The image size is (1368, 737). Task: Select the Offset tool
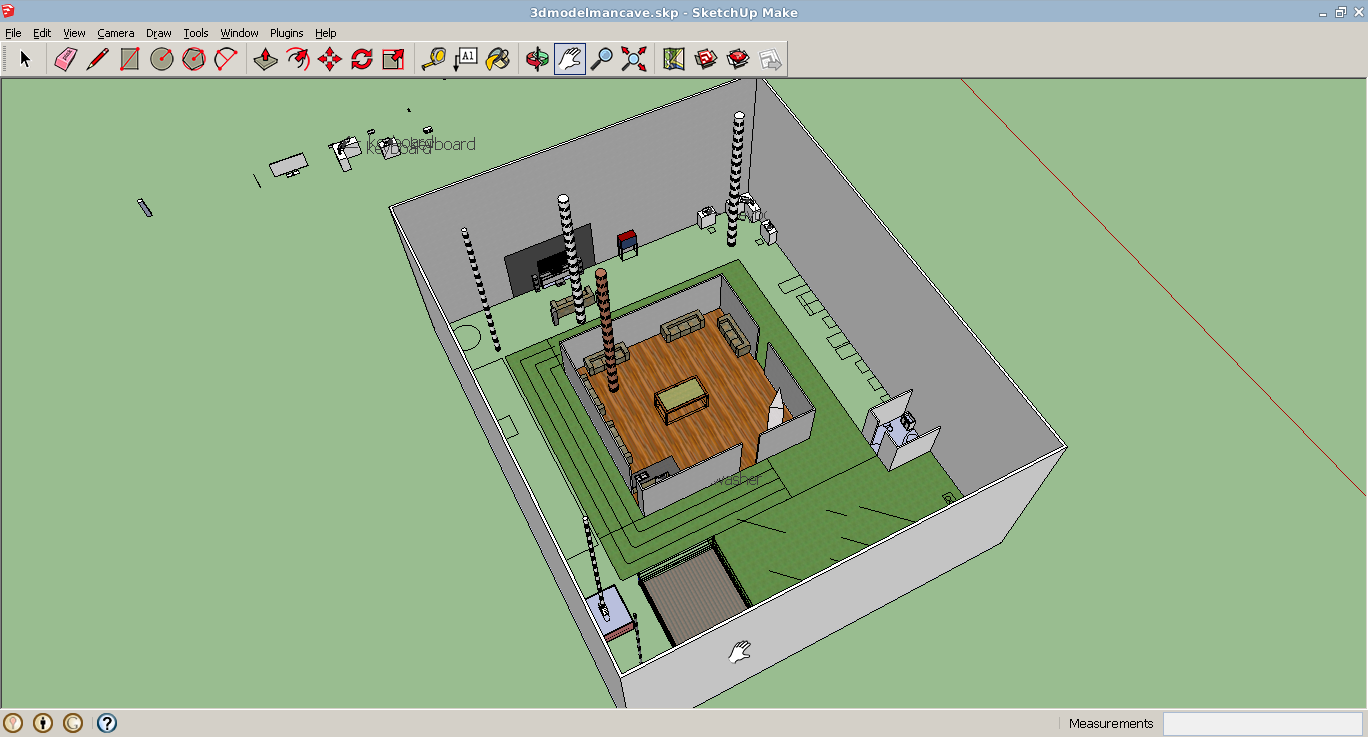tap(297, 59)
